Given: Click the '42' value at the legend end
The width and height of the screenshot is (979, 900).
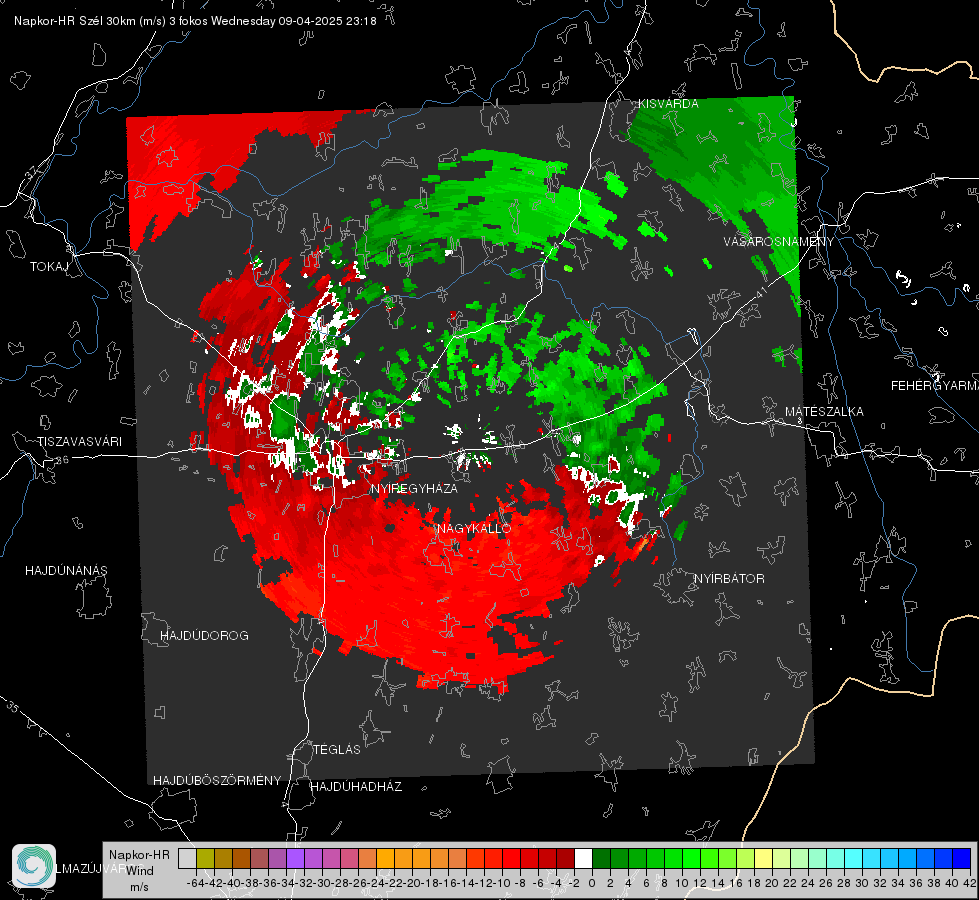Looking at the screenshot, I should [969, 883].
